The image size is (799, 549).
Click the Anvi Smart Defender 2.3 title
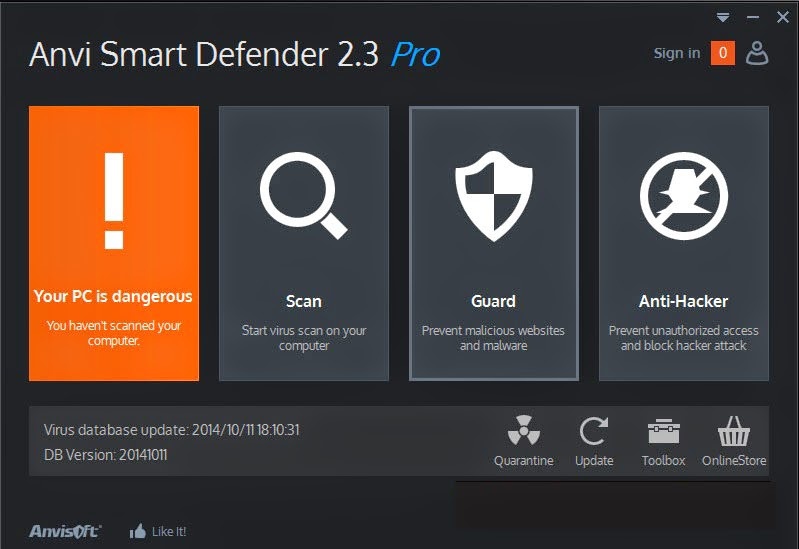[204, 54]
